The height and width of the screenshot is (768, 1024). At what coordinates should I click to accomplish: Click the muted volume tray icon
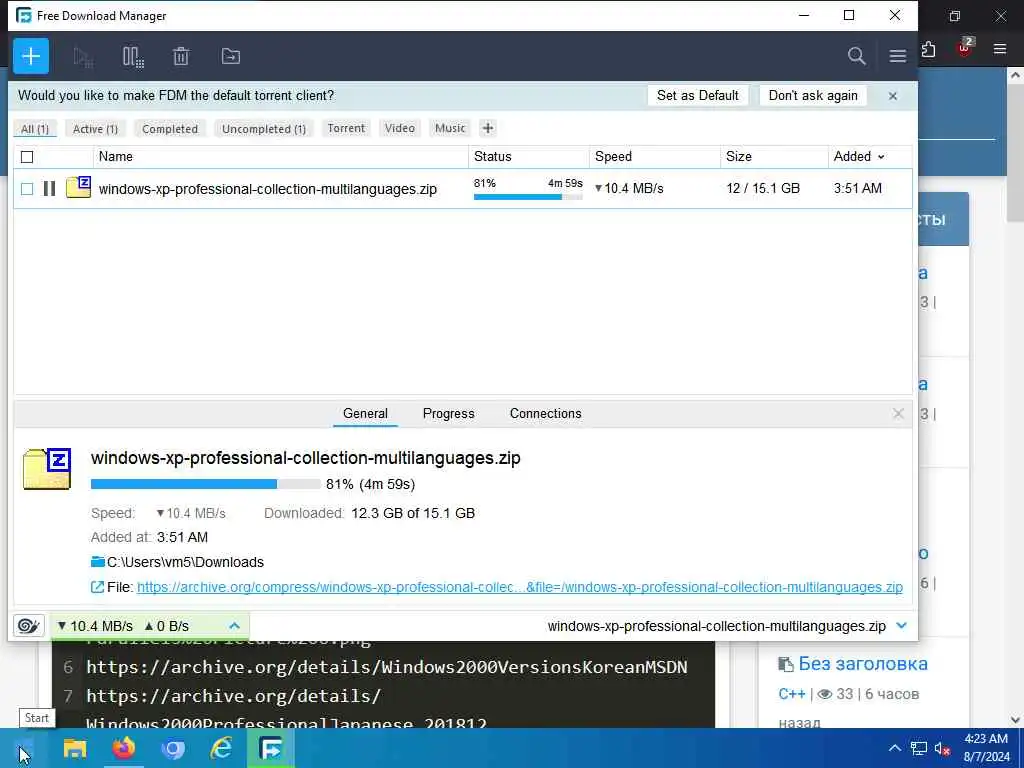(942, 748)
